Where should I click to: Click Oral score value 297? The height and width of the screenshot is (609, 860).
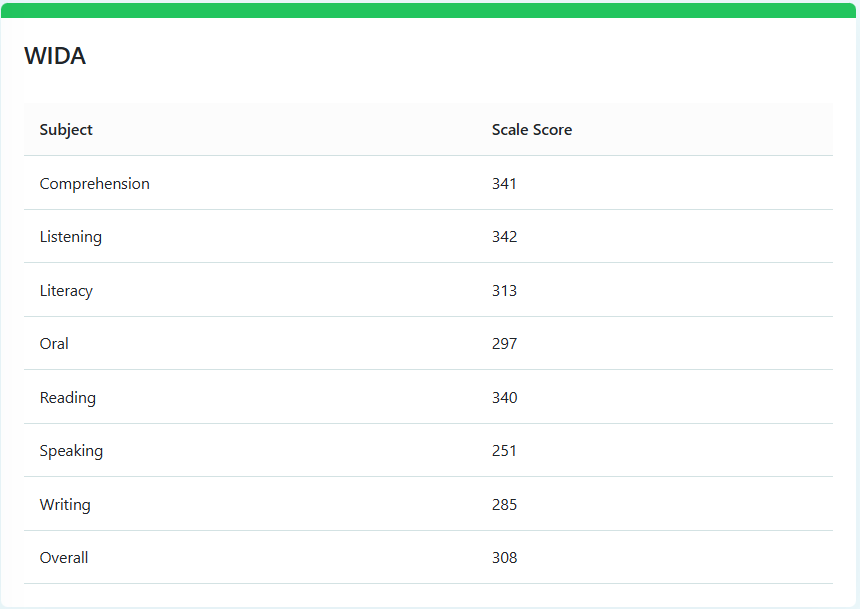505,343
